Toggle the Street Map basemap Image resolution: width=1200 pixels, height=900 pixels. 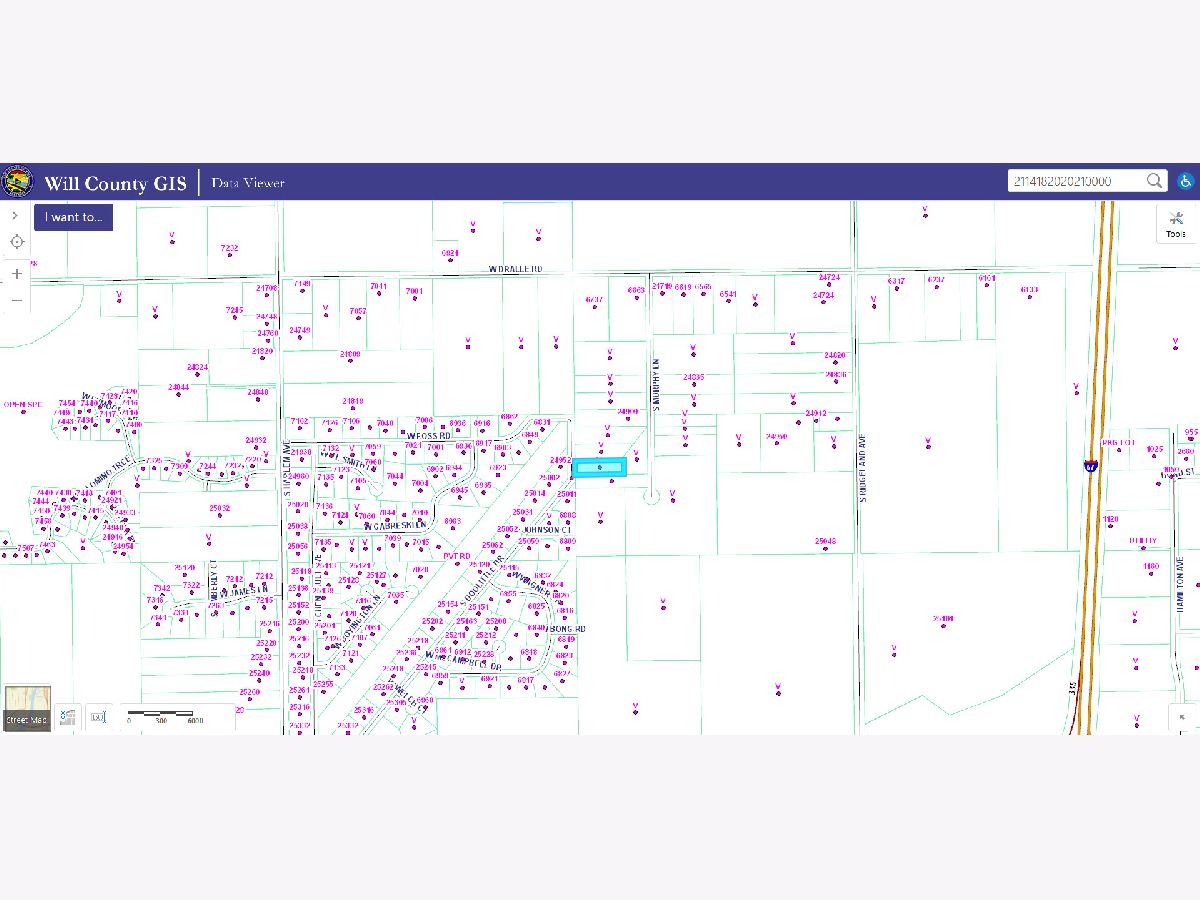click(26, 708)
